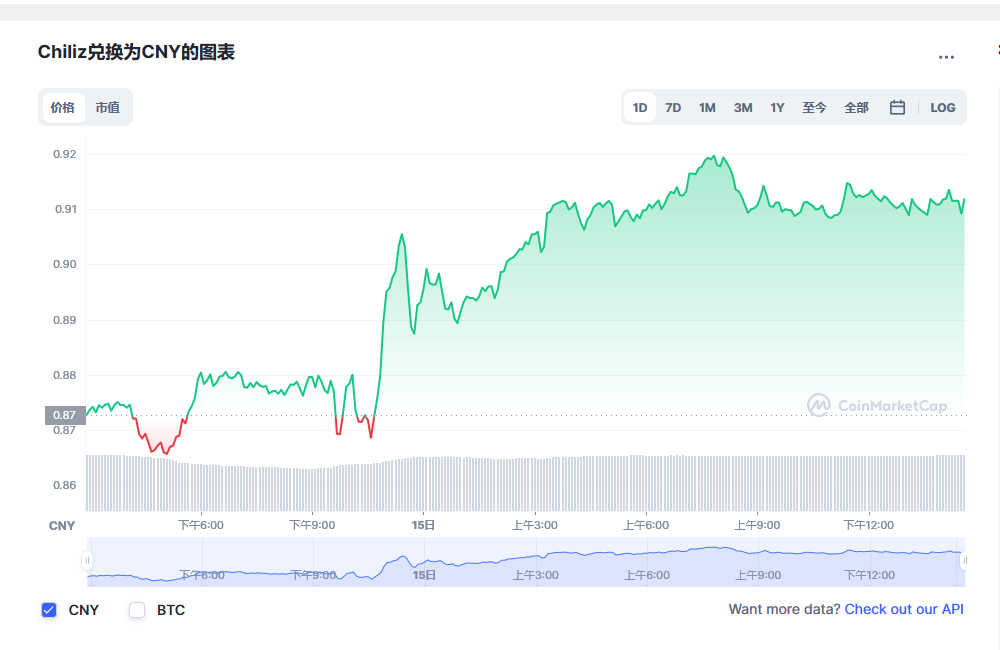The image size is (1000, 650).
Task: Toggle the LOG scale button
Action: pos(942,107)
